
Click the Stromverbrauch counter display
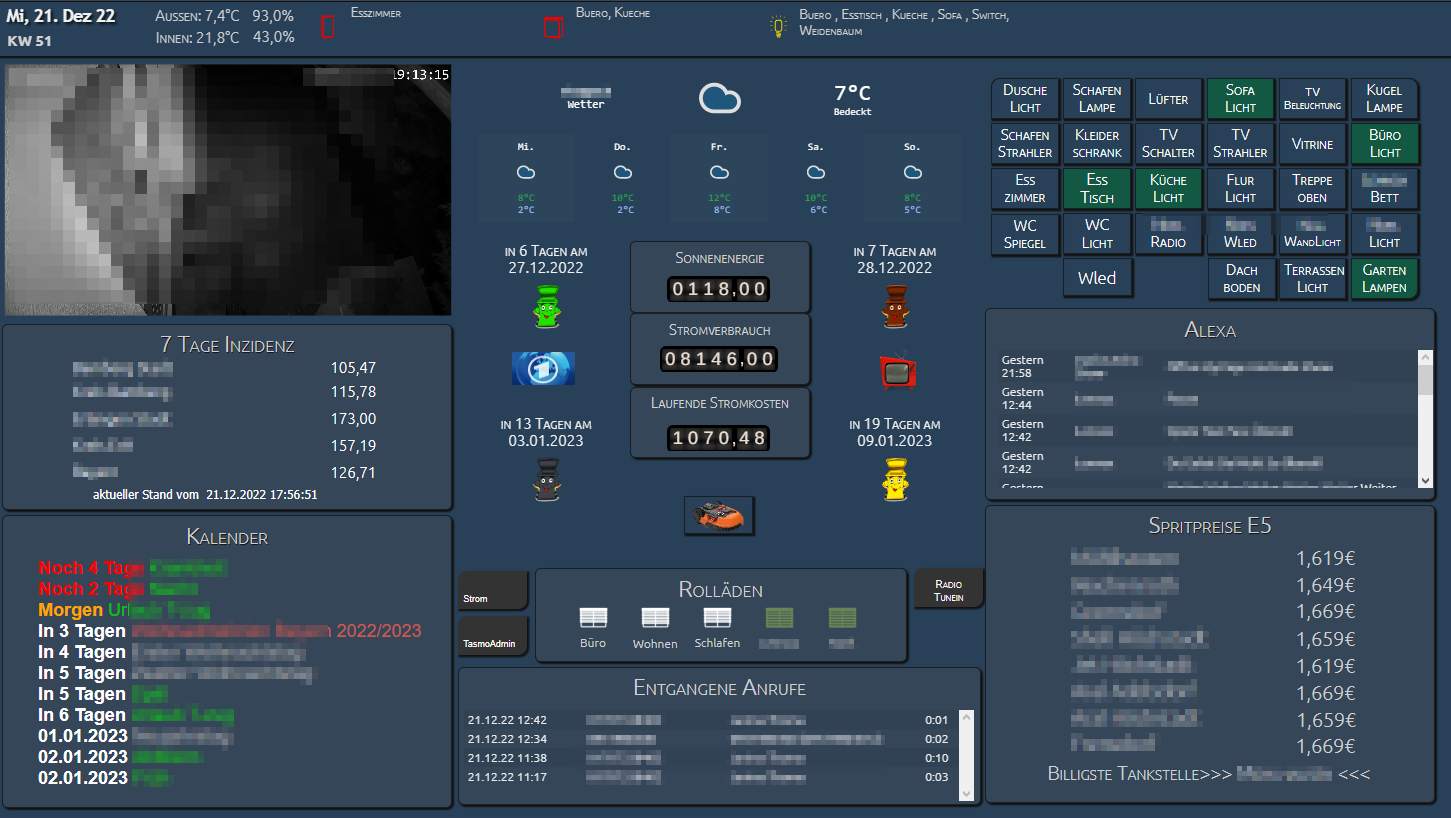tap(718, 359)
